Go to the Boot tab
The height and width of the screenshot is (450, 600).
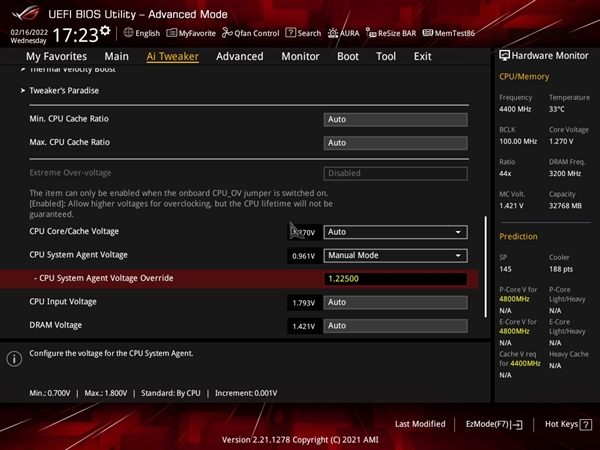[348, 56]
